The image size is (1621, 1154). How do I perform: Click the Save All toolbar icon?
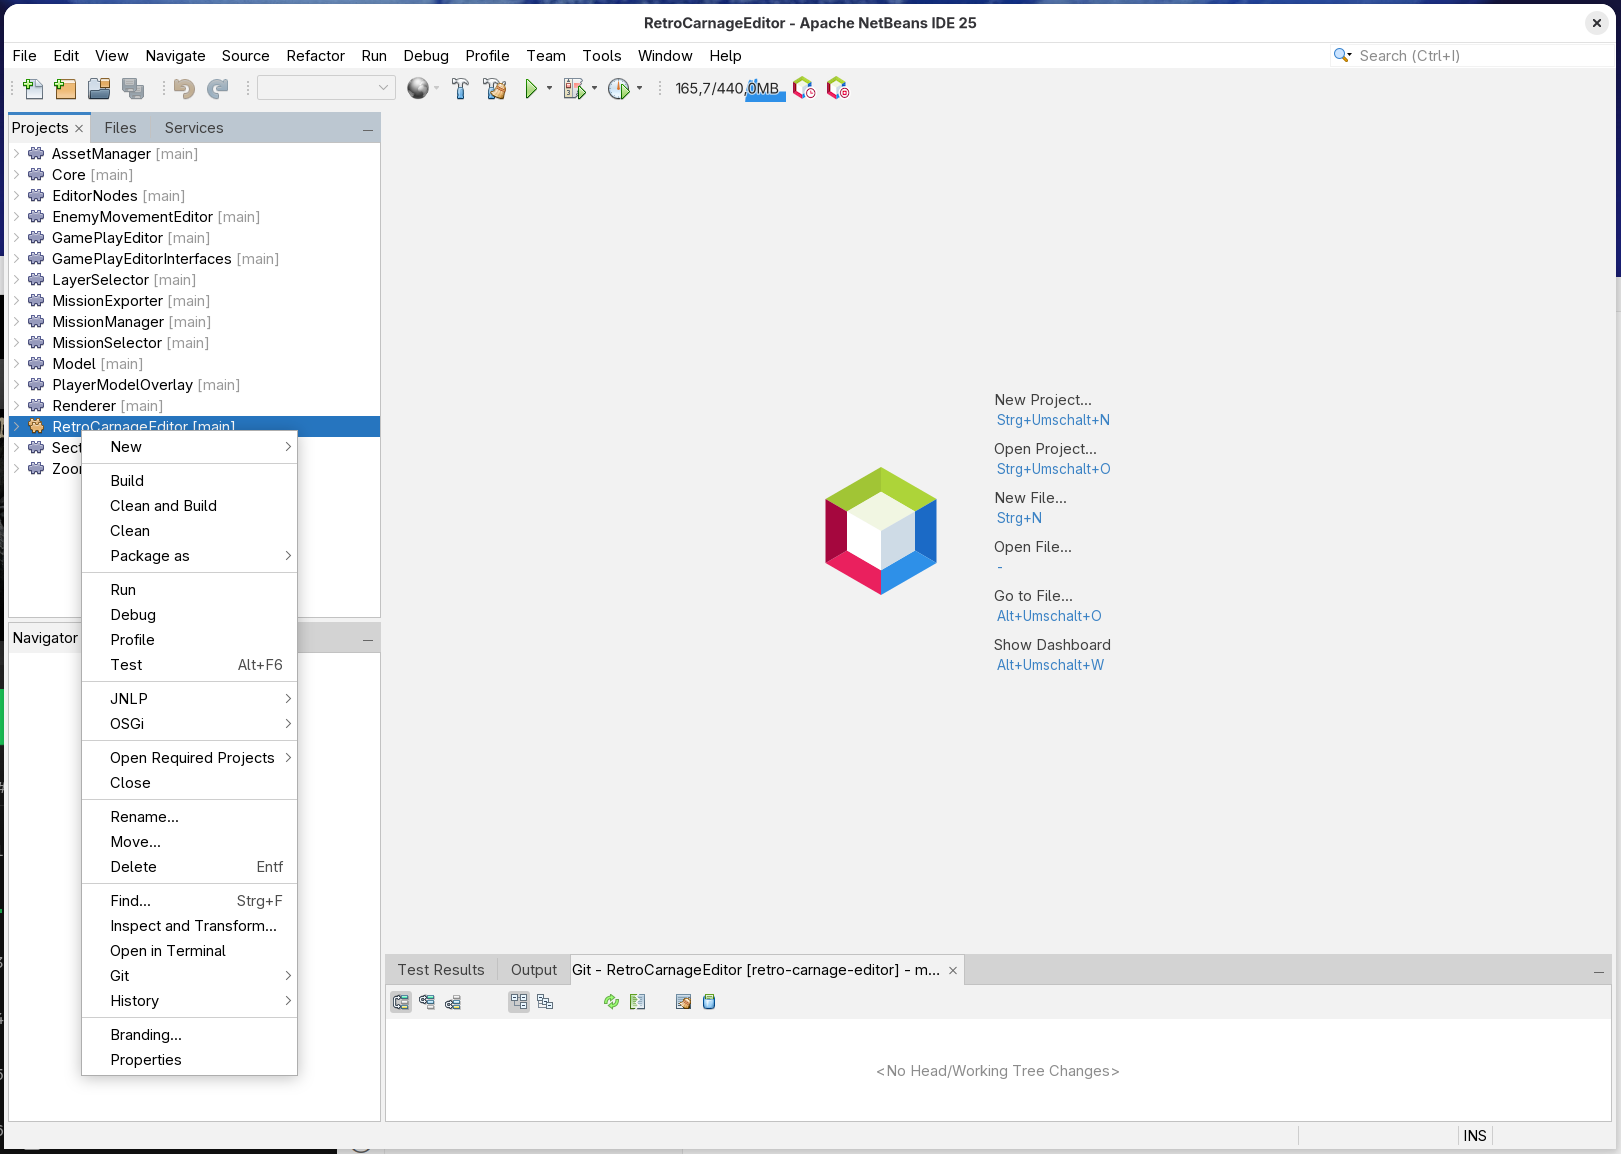point(133,89)
